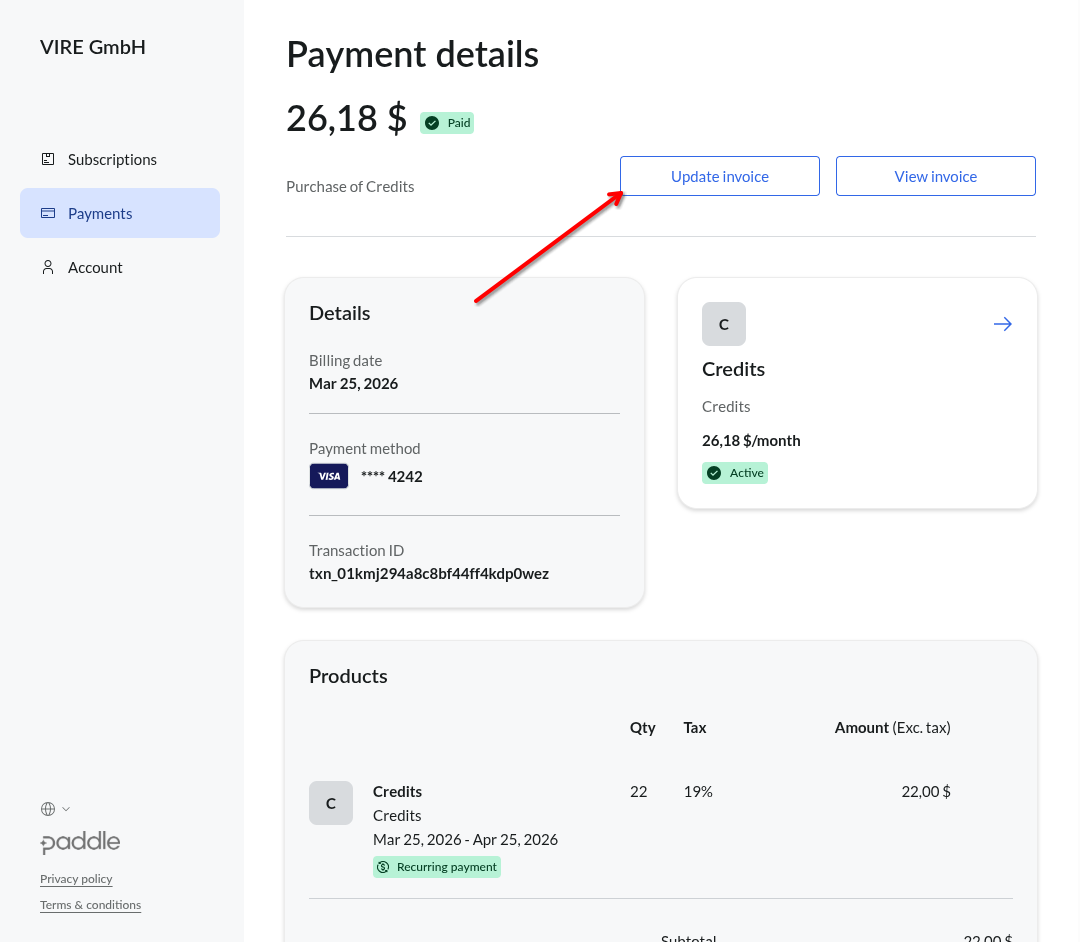Open the Privacy policy link

coord(76,878)
